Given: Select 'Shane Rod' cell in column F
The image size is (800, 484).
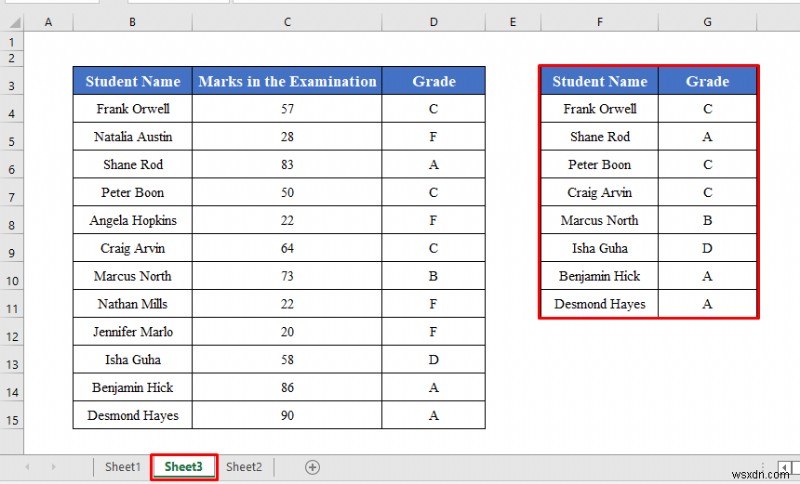Looking at the screenshot, I should [x=599, y=136].
